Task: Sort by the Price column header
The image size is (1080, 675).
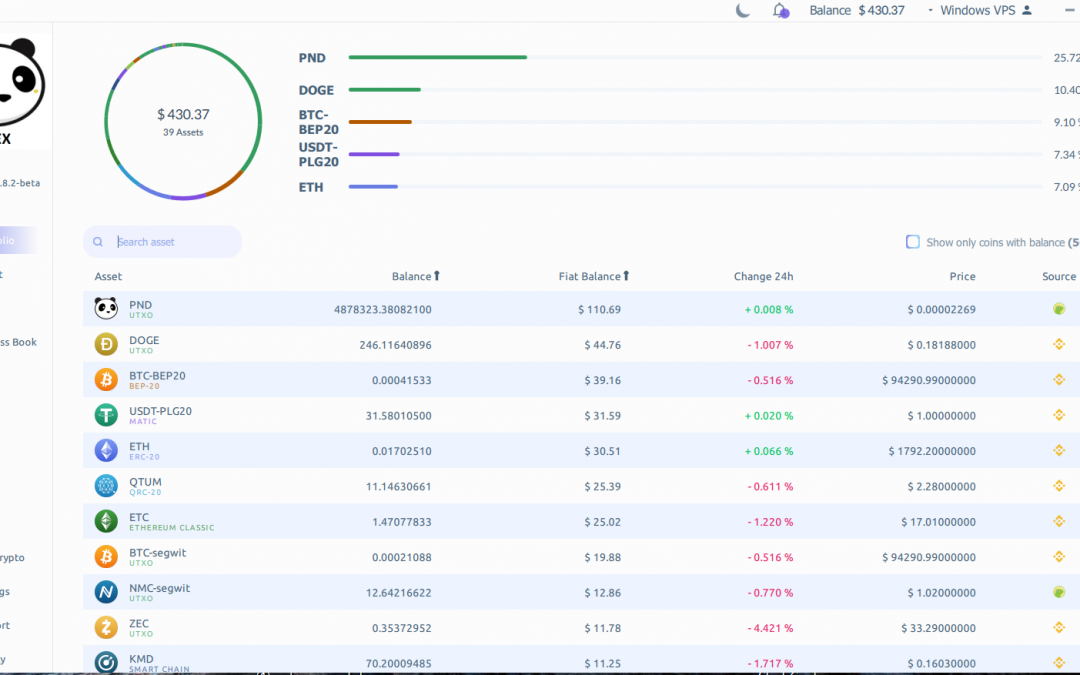Action: tap(962, 276)
